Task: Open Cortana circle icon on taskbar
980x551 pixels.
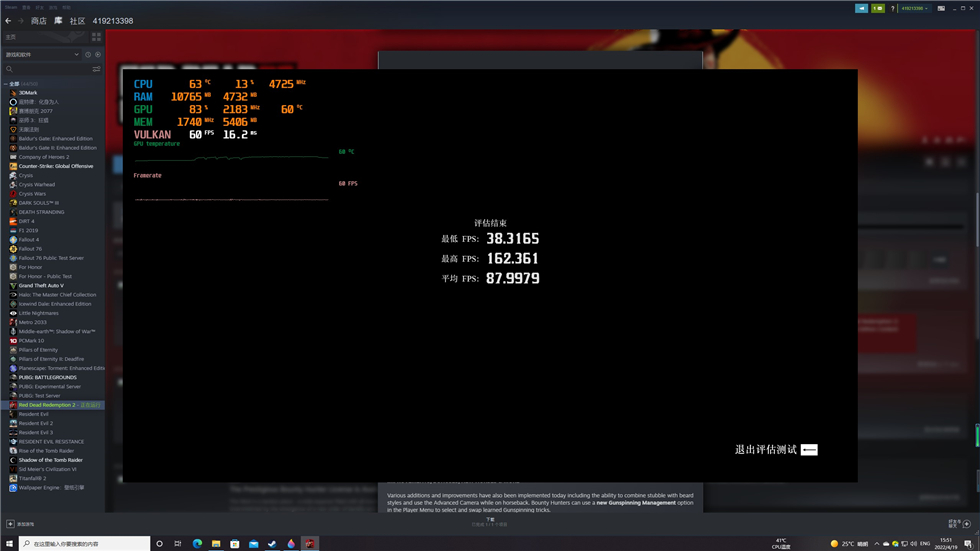Action: [x=159, y=544]
